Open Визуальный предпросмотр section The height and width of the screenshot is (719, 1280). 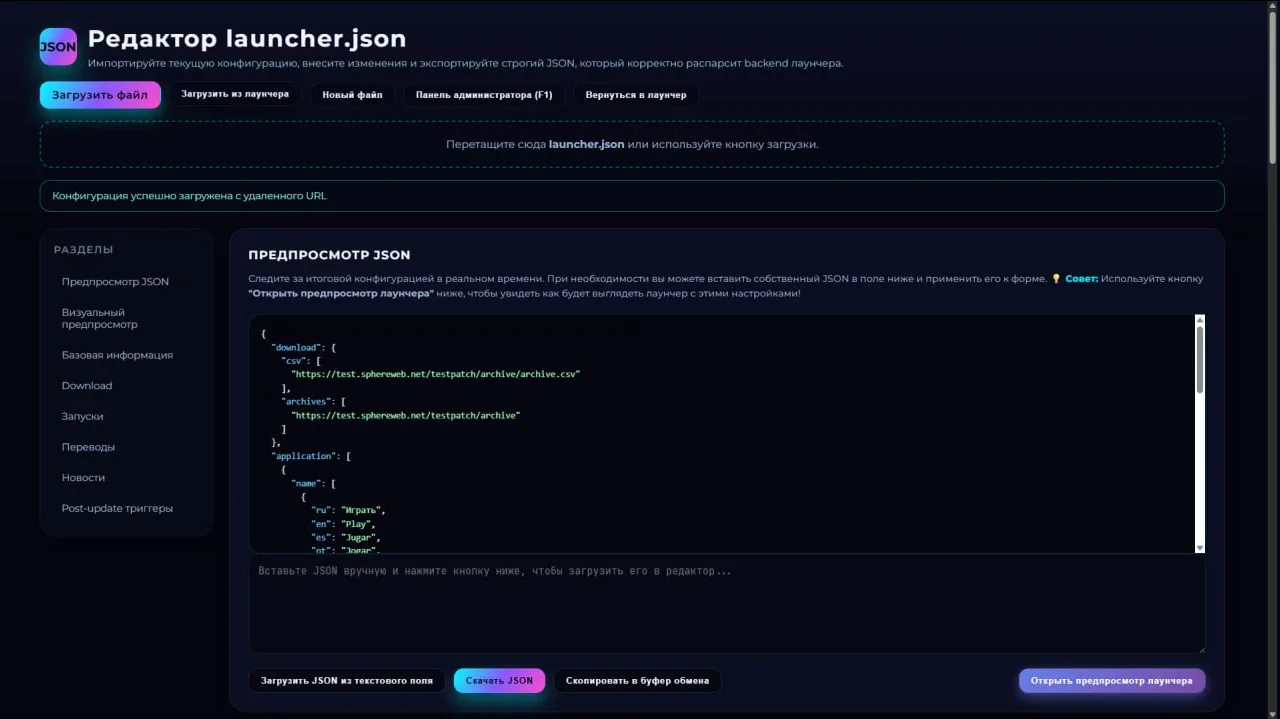point(100,318)
